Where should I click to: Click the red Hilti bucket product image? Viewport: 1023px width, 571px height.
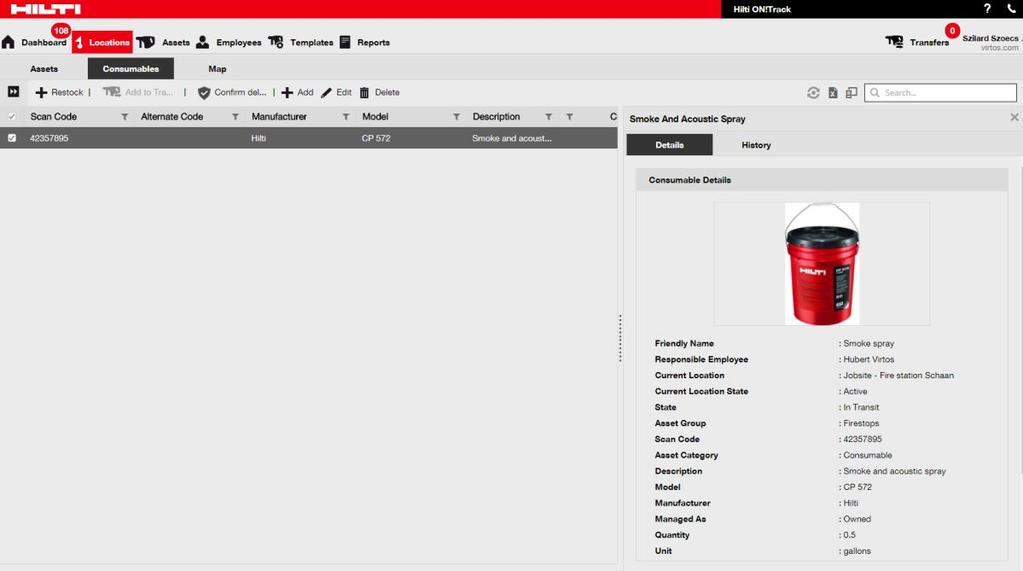[x=822, y=264]
